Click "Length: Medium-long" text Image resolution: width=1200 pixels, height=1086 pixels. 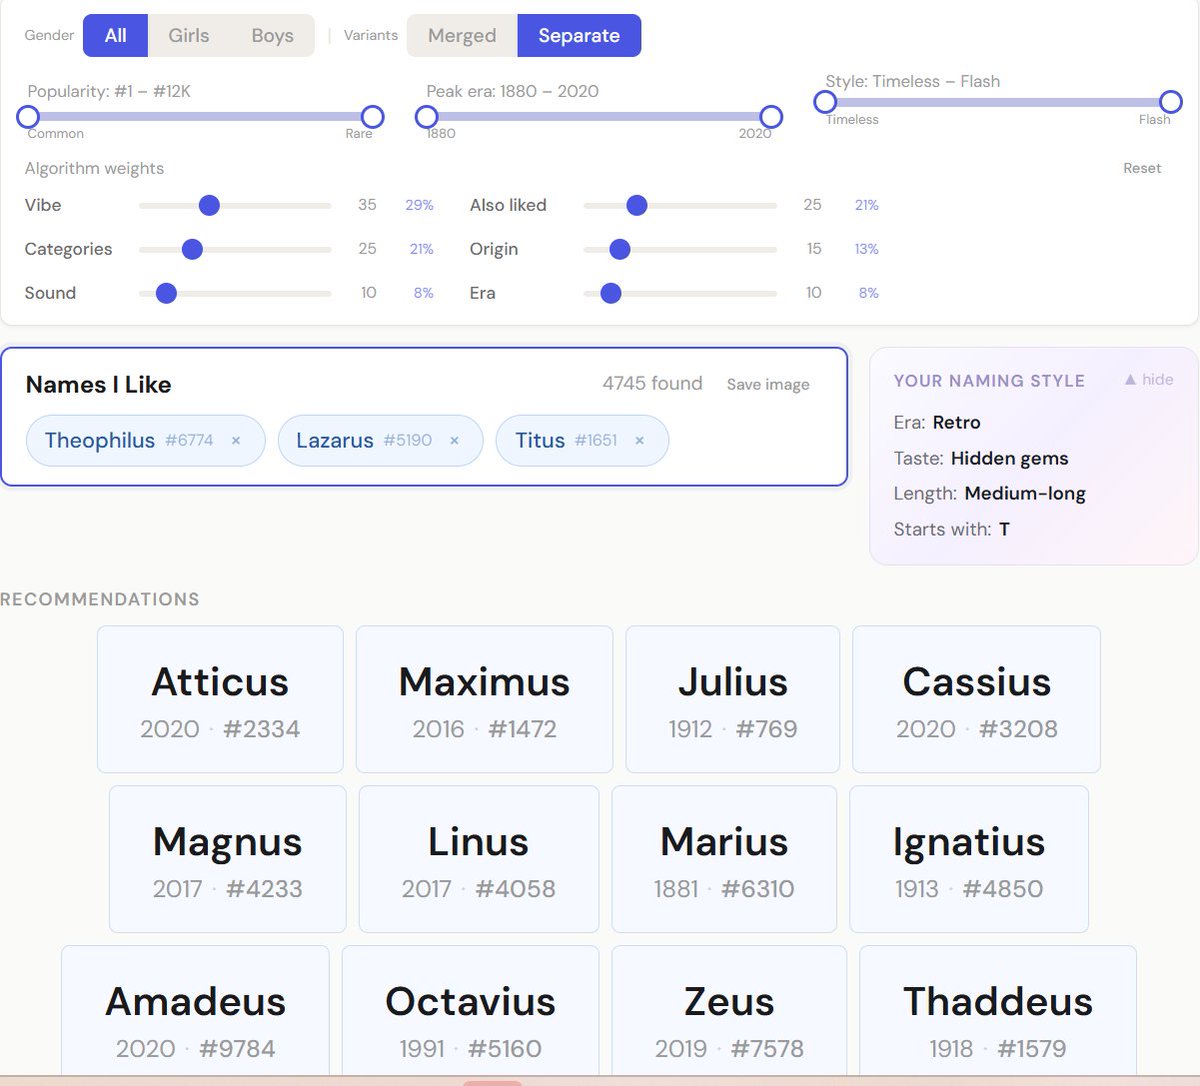[x=989, y=494]
